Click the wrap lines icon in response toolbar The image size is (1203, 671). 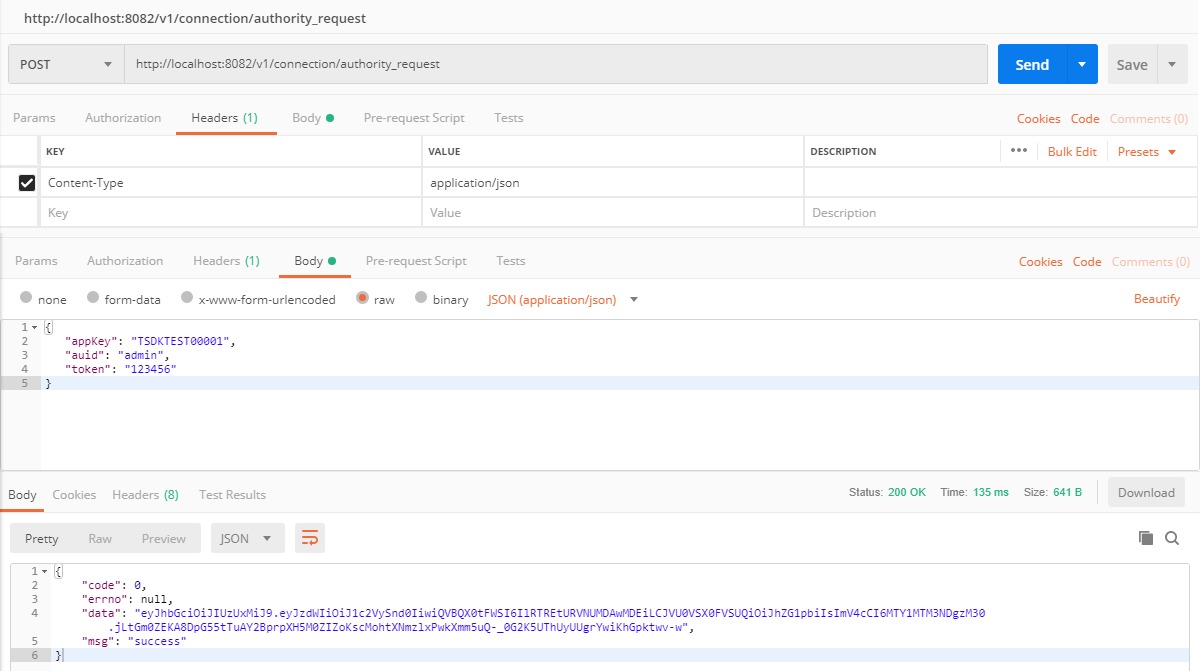(310, 538)
